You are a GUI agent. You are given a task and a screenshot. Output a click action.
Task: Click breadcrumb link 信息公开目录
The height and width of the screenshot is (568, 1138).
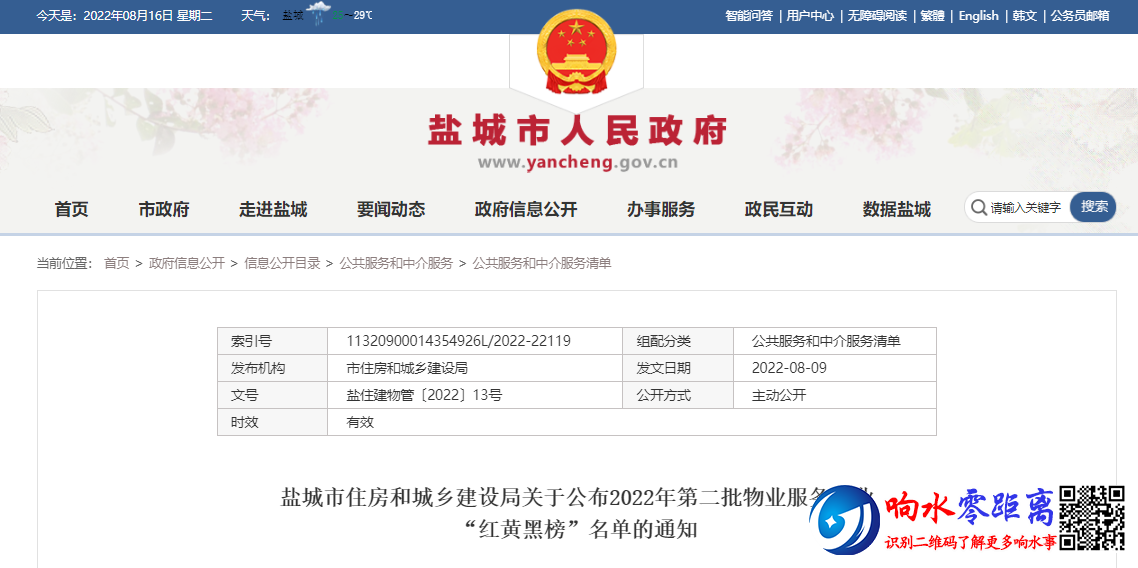[282, 263]
